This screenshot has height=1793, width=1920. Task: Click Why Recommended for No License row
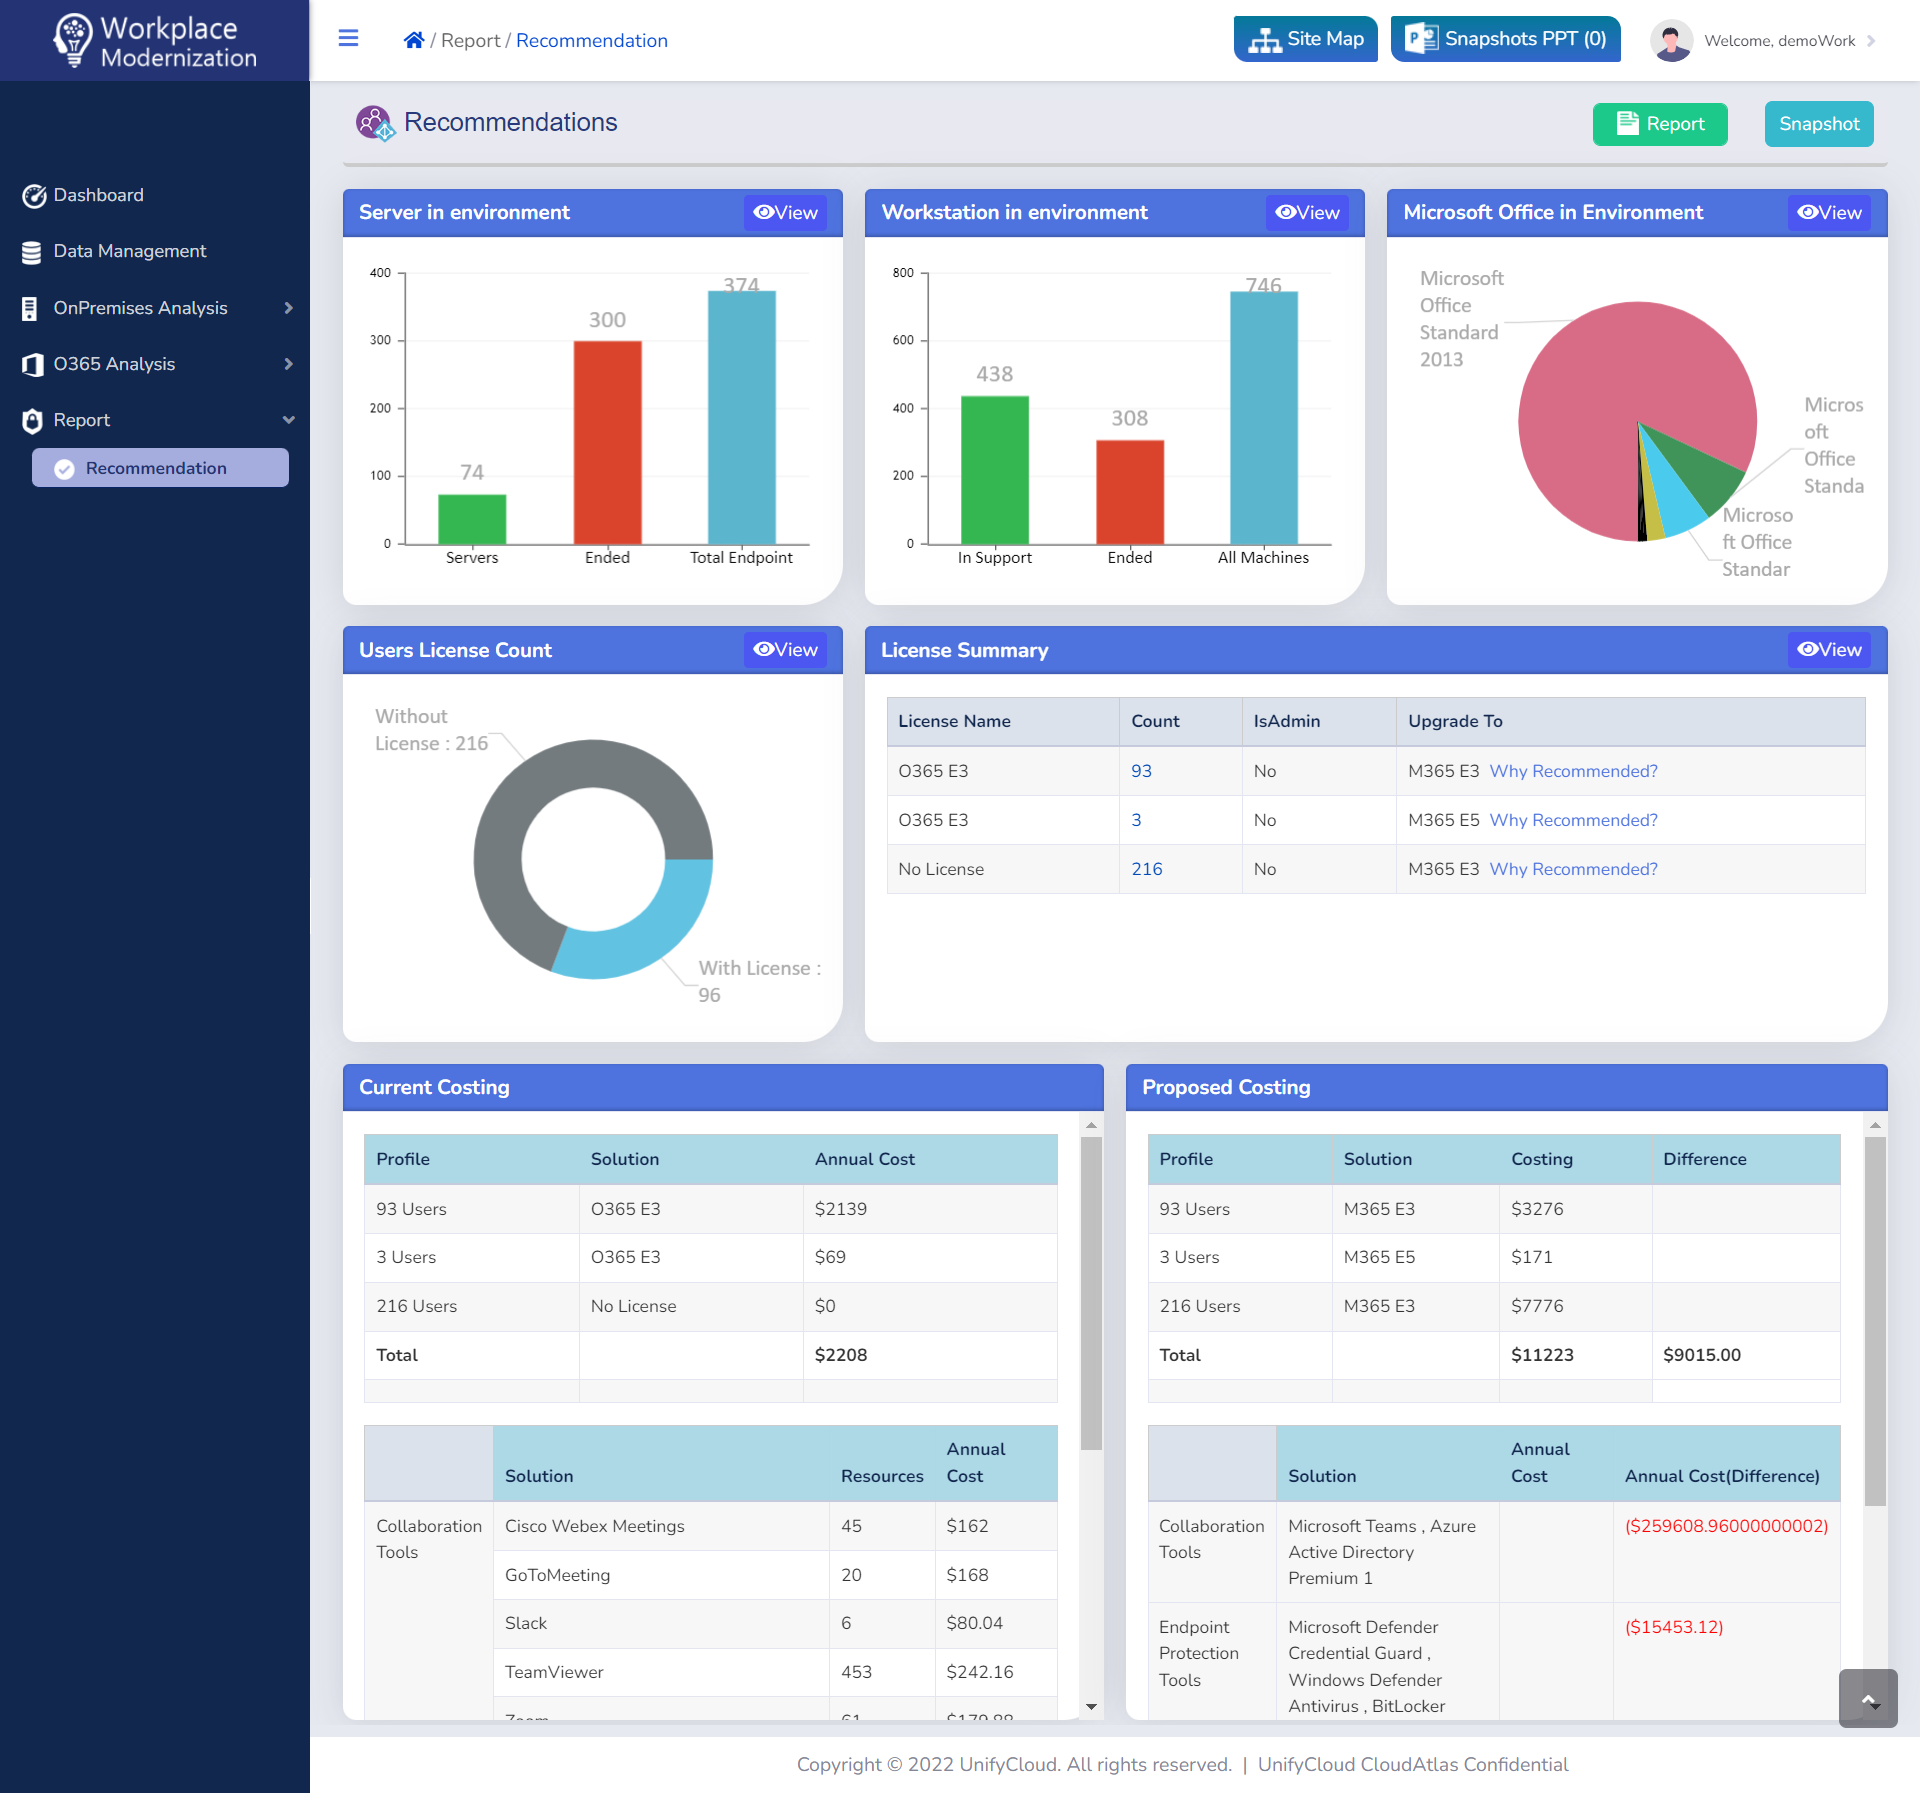1573,869
